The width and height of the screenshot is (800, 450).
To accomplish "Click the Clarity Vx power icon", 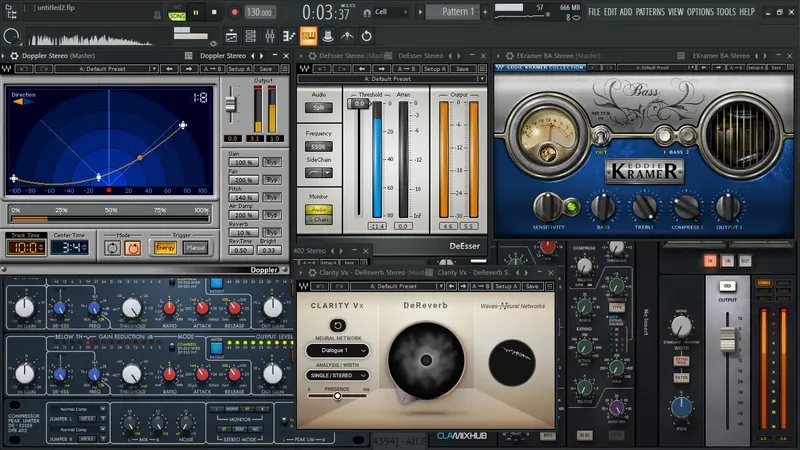I will (337, 325).
